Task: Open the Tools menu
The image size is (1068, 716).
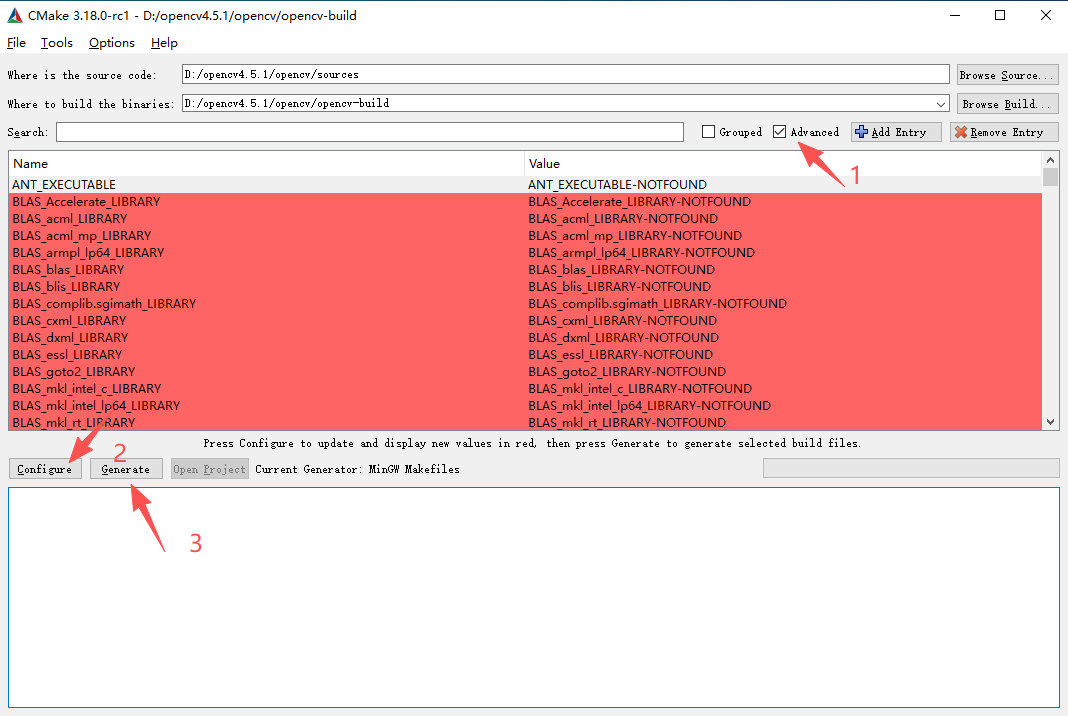Action: (57, 43)
